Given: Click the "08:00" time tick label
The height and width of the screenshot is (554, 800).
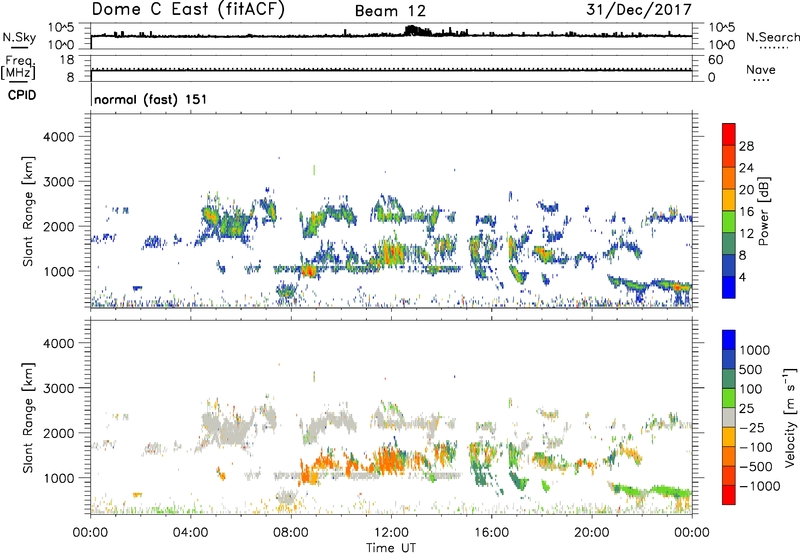Looking at the screenshot, I should click(291, 533).
